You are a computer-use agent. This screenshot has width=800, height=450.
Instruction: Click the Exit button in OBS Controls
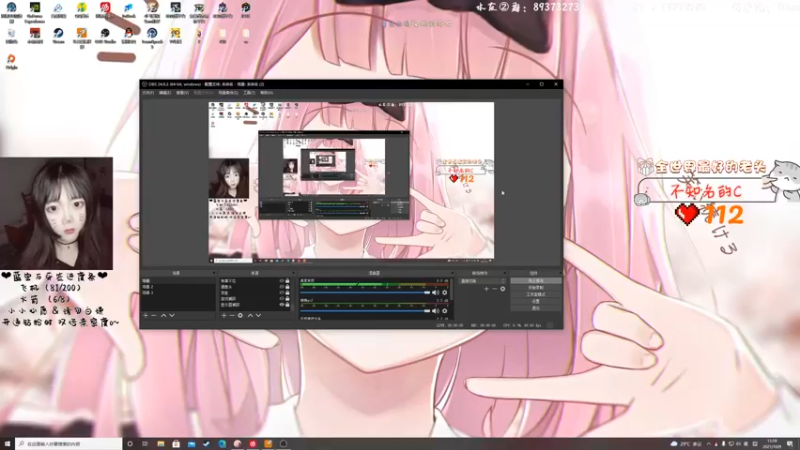point(536,308)
